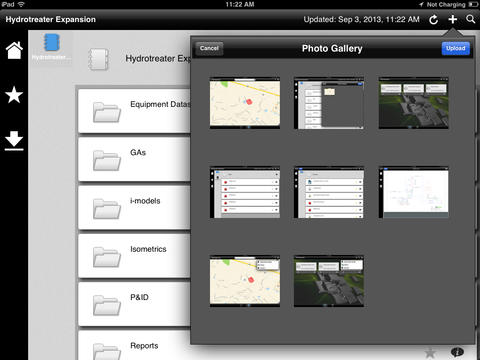480x360 pixels.
Task: Tap the GAs folder label
Action: point(138,153)
